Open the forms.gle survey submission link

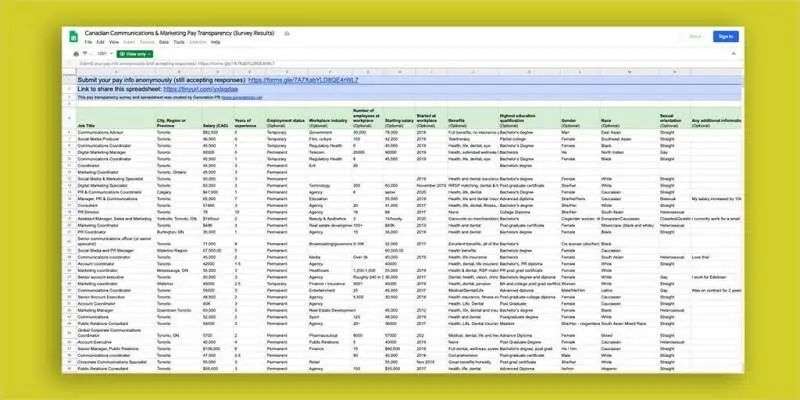(303, 80)
